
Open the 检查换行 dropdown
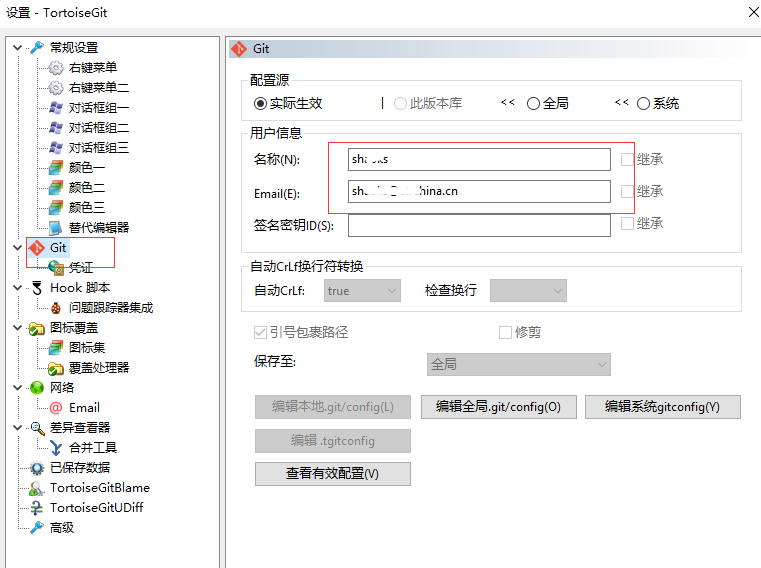528,290
